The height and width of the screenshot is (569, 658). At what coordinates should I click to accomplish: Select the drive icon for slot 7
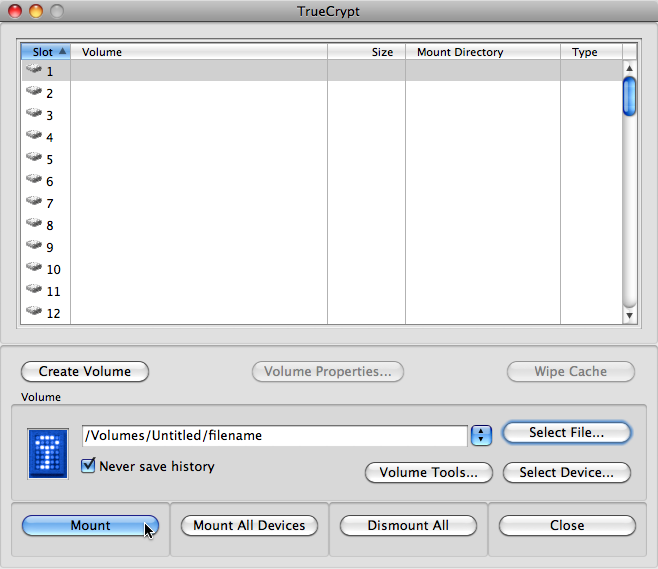34,201
